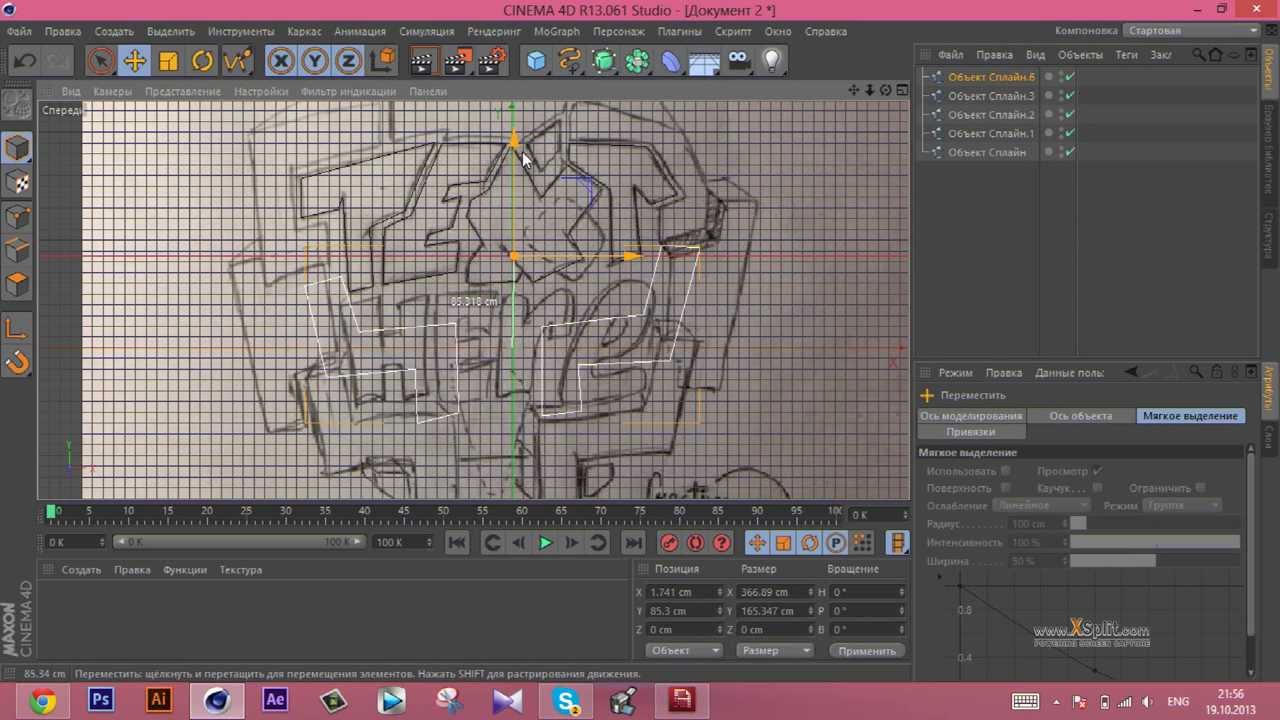Adjust the Интенсивность slider

coord(1155,542)
